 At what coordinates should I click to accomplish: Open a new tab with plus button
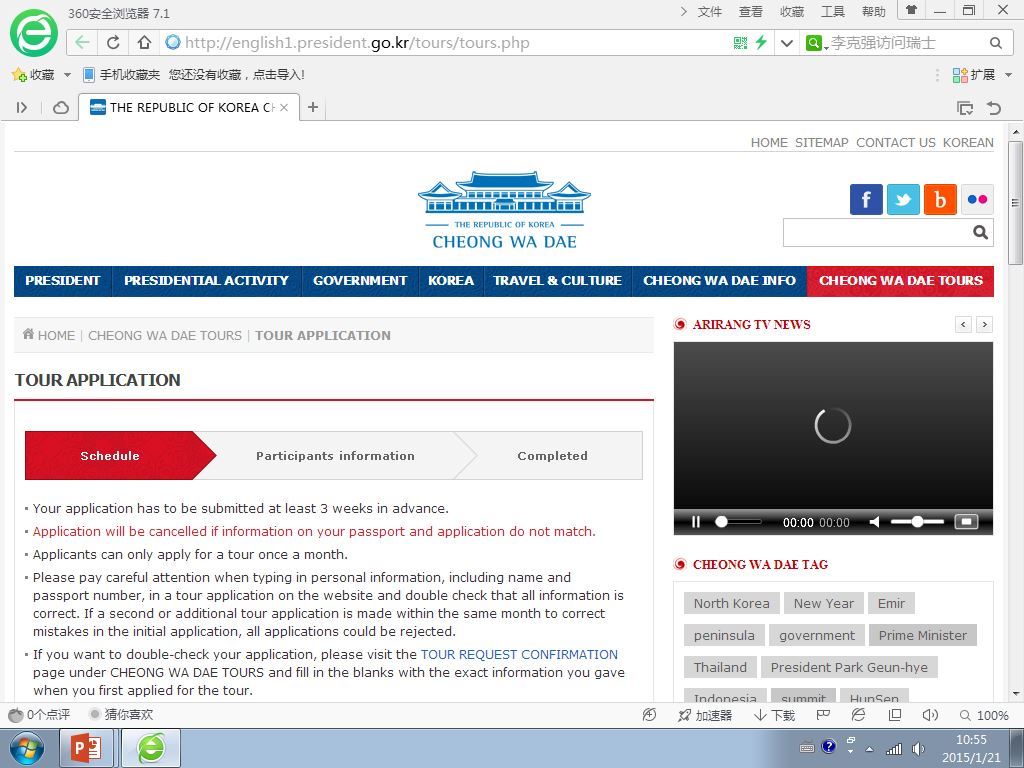tap(313, 107)
